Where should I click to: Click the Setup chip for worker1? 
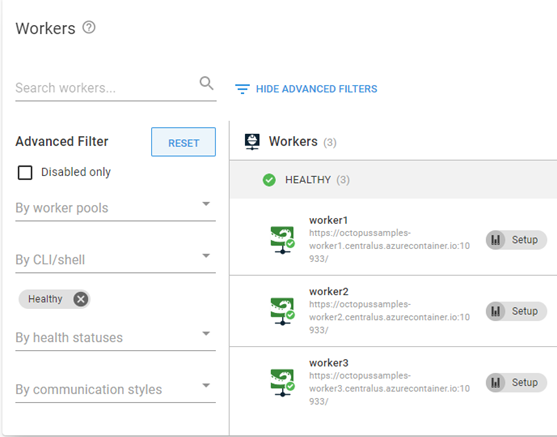point(516,240)
